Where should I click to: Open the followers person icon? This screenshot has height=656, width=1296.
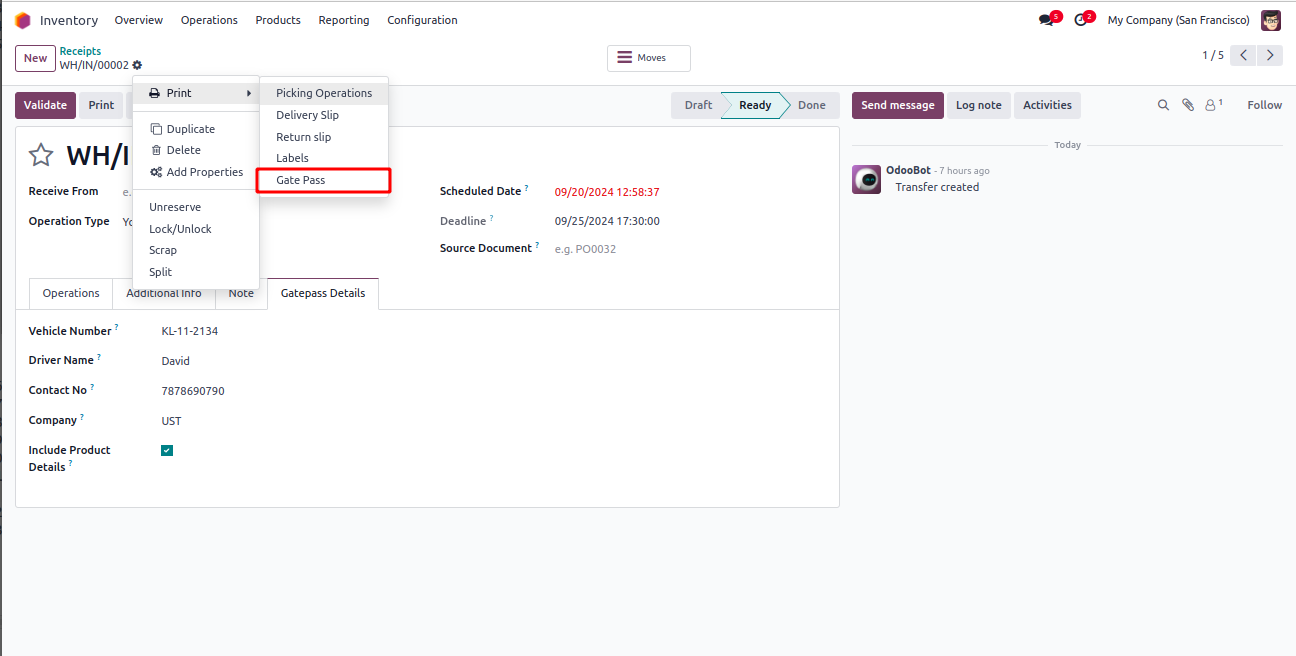point(1212,105)
